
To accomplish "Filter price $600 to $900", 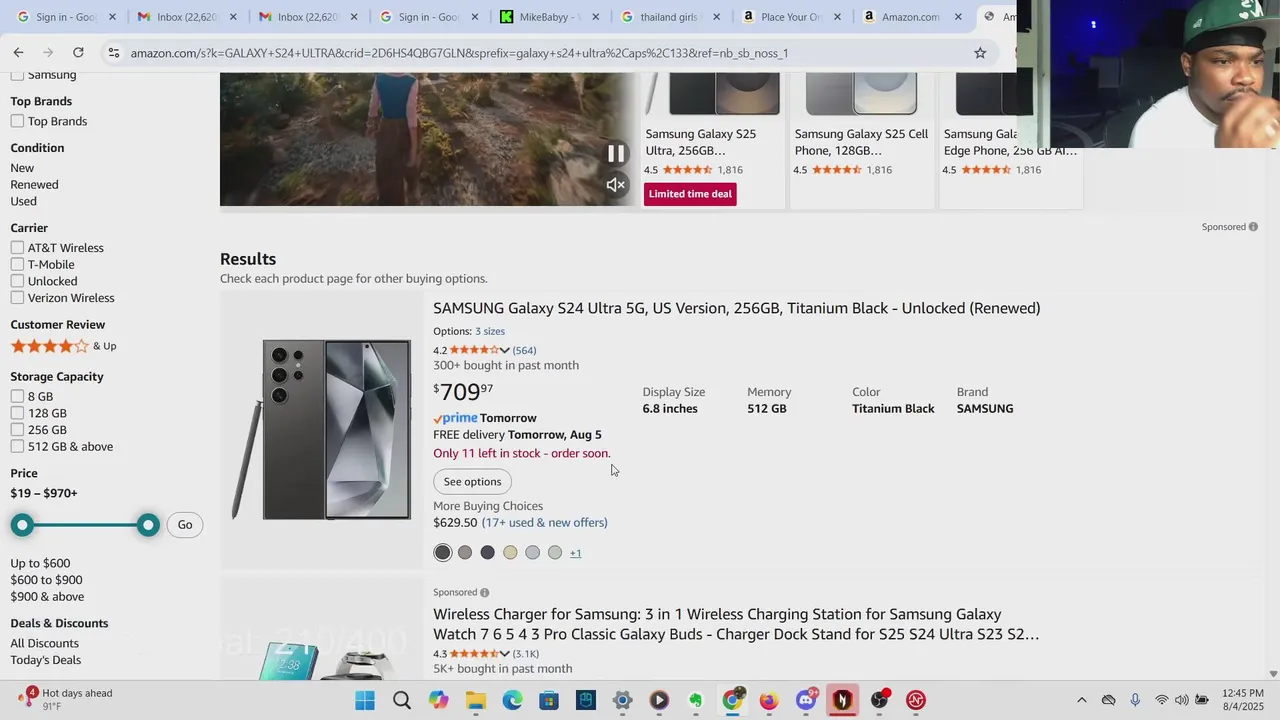I will 46,580.
